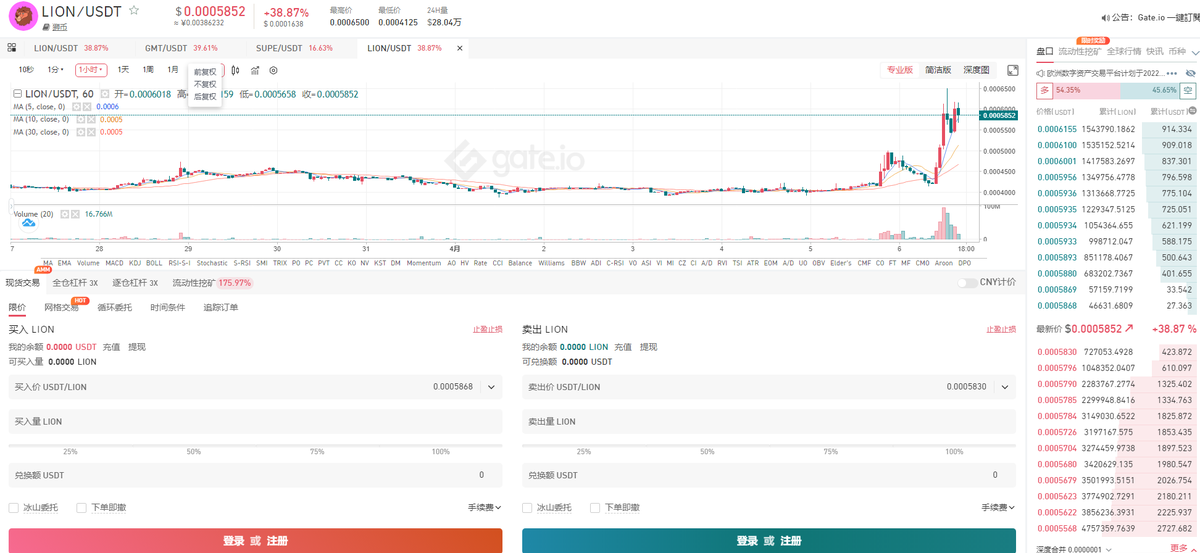Favorite LION/USDT with the star icon
Viewport: 1200px width, 553px height.
pyautogui.click(x=133, y=10)
